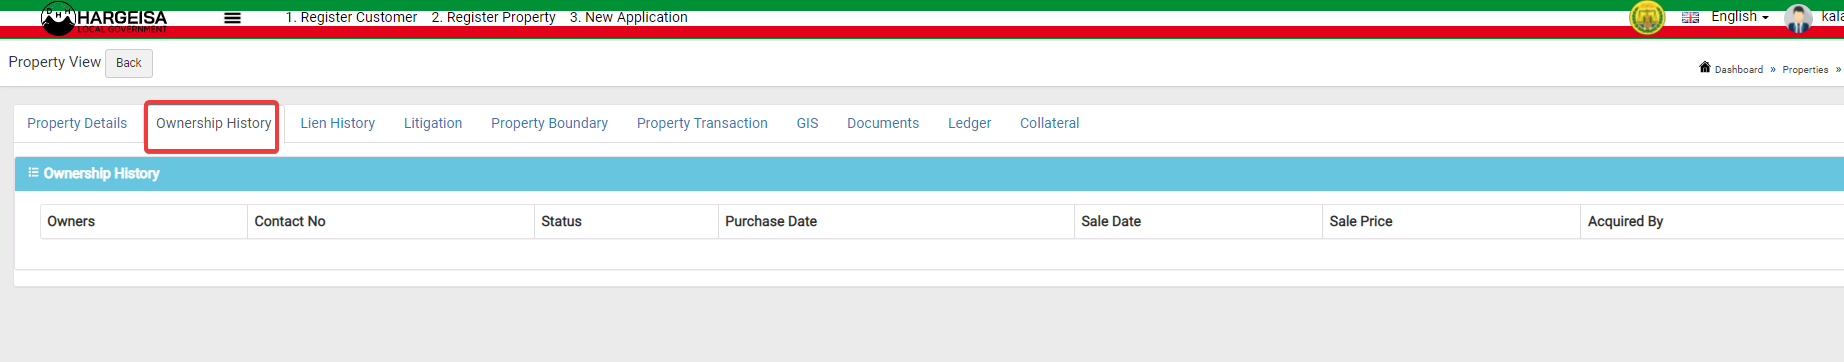Image resolution: width=1844 pixels, height=362 pixels.
Task: View the Property Transaction tab
Action: [702, 123]
